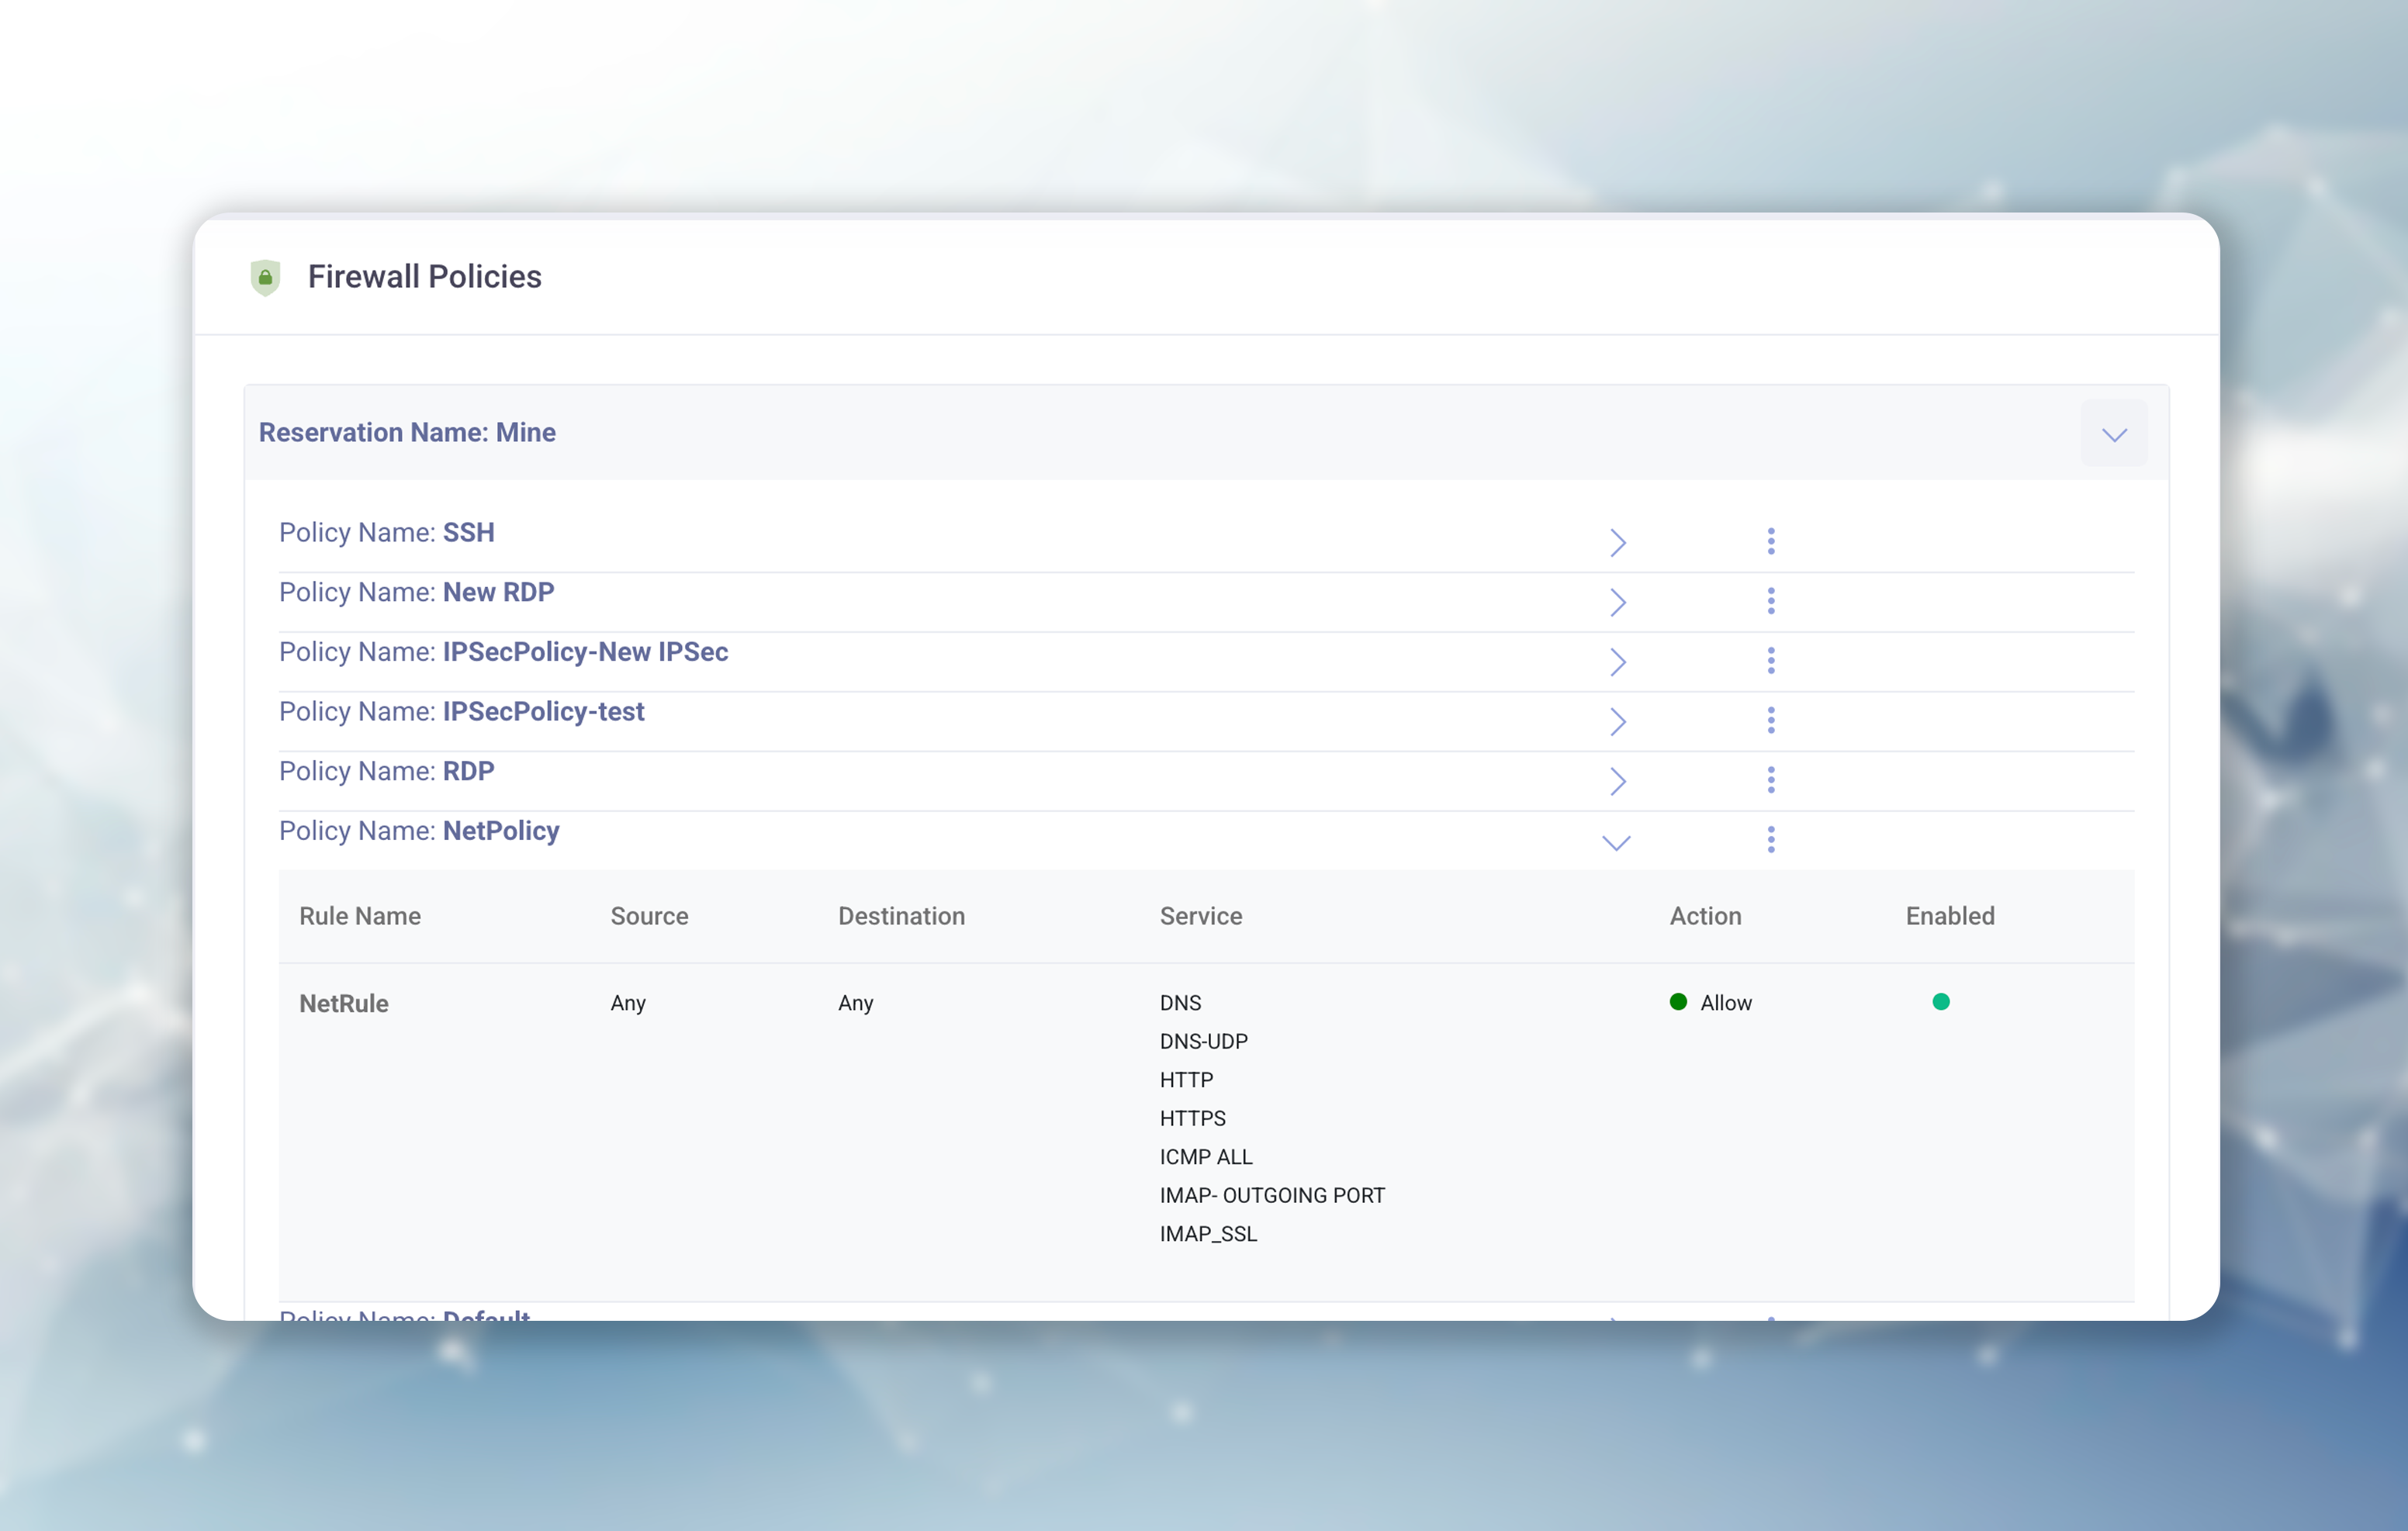Click the Policy Name IPSecPolicy-New IPSec row
The width and height of the screenshot is (2408, 1531).
(503, 652)
